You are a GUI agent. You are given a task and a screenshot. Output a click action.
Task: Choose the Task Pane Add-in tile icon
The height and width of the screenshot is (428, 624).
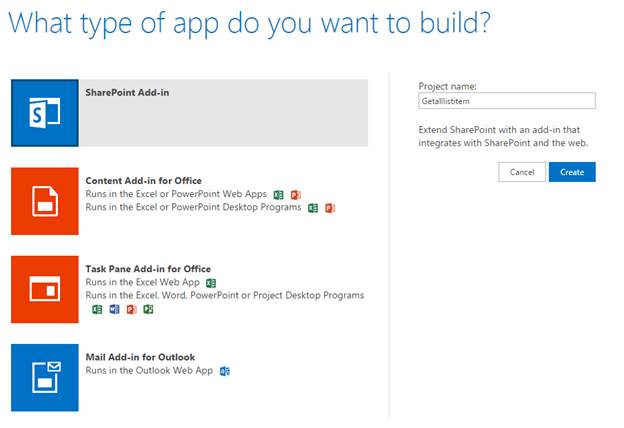[x=43, y=289]
